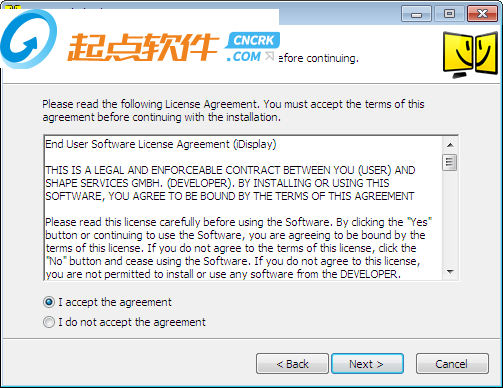
Task: Return to previous page with < Back
Action: coord(292,364)
